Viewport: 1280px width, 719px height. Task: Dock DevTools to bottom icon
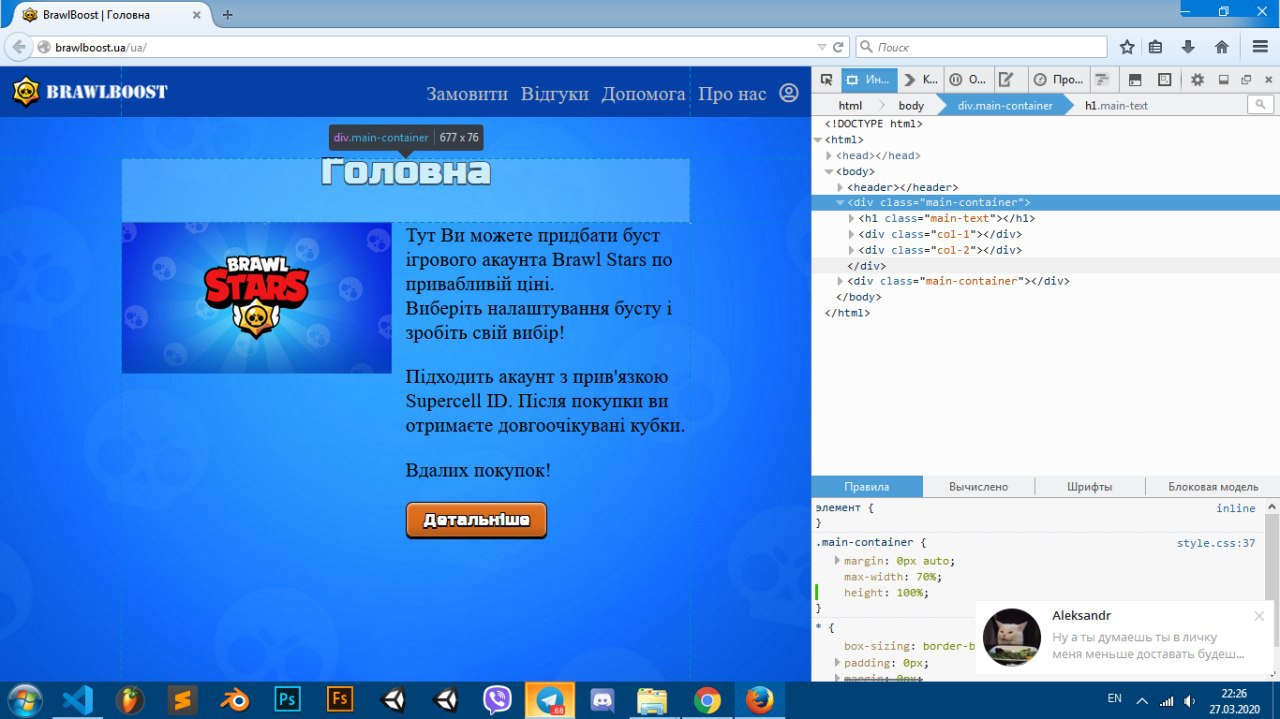(x=1223, y=80)
